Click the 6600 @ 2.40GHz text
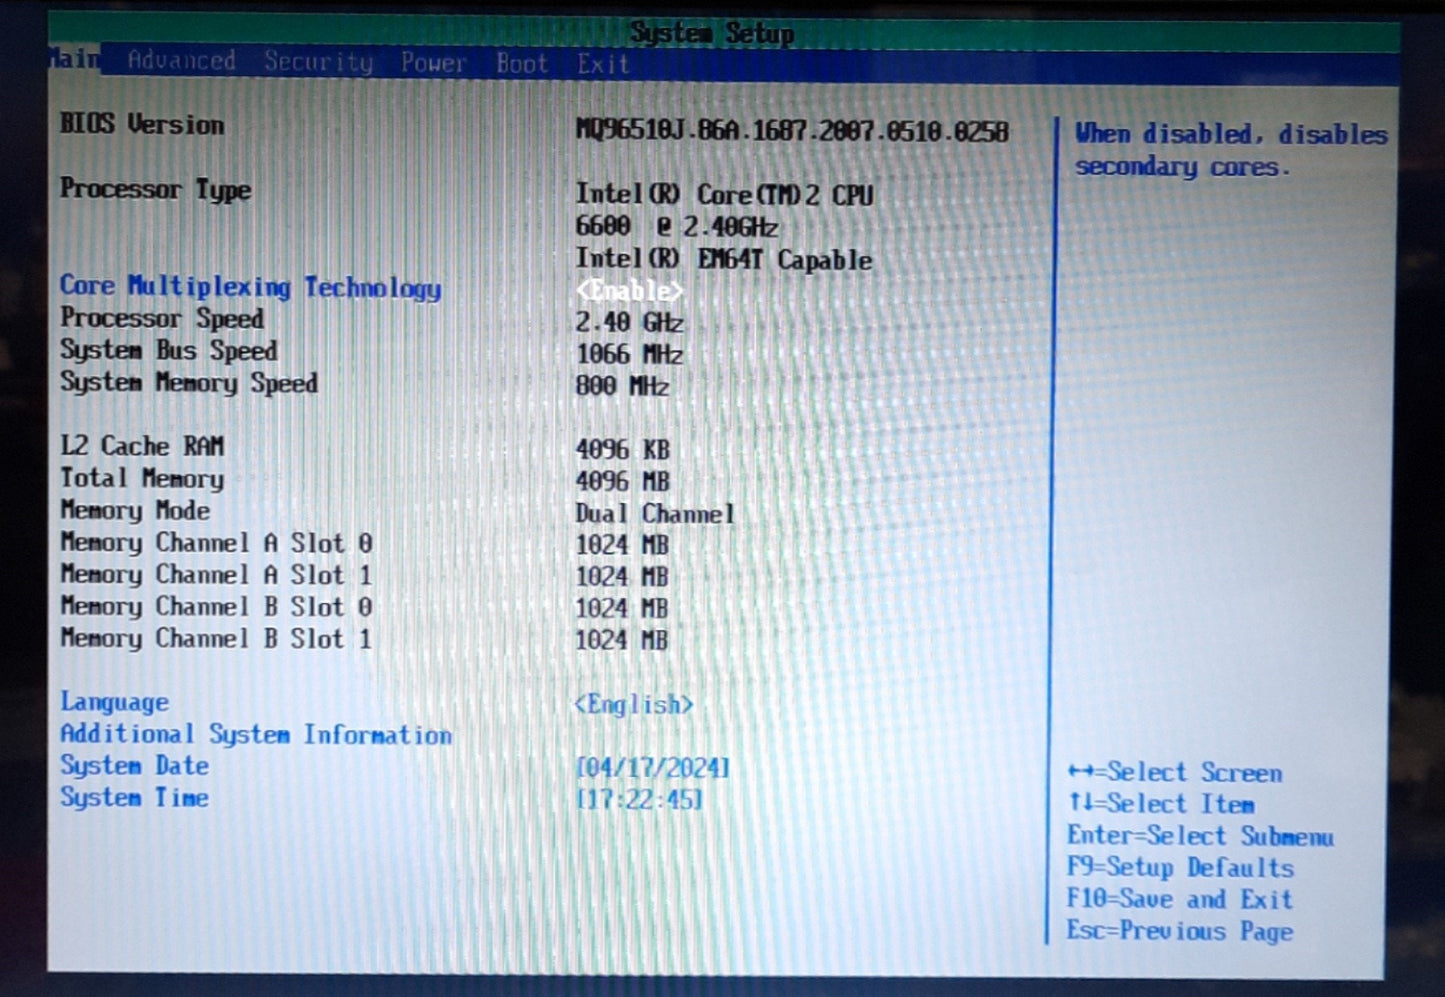 [x=677, y=226]
